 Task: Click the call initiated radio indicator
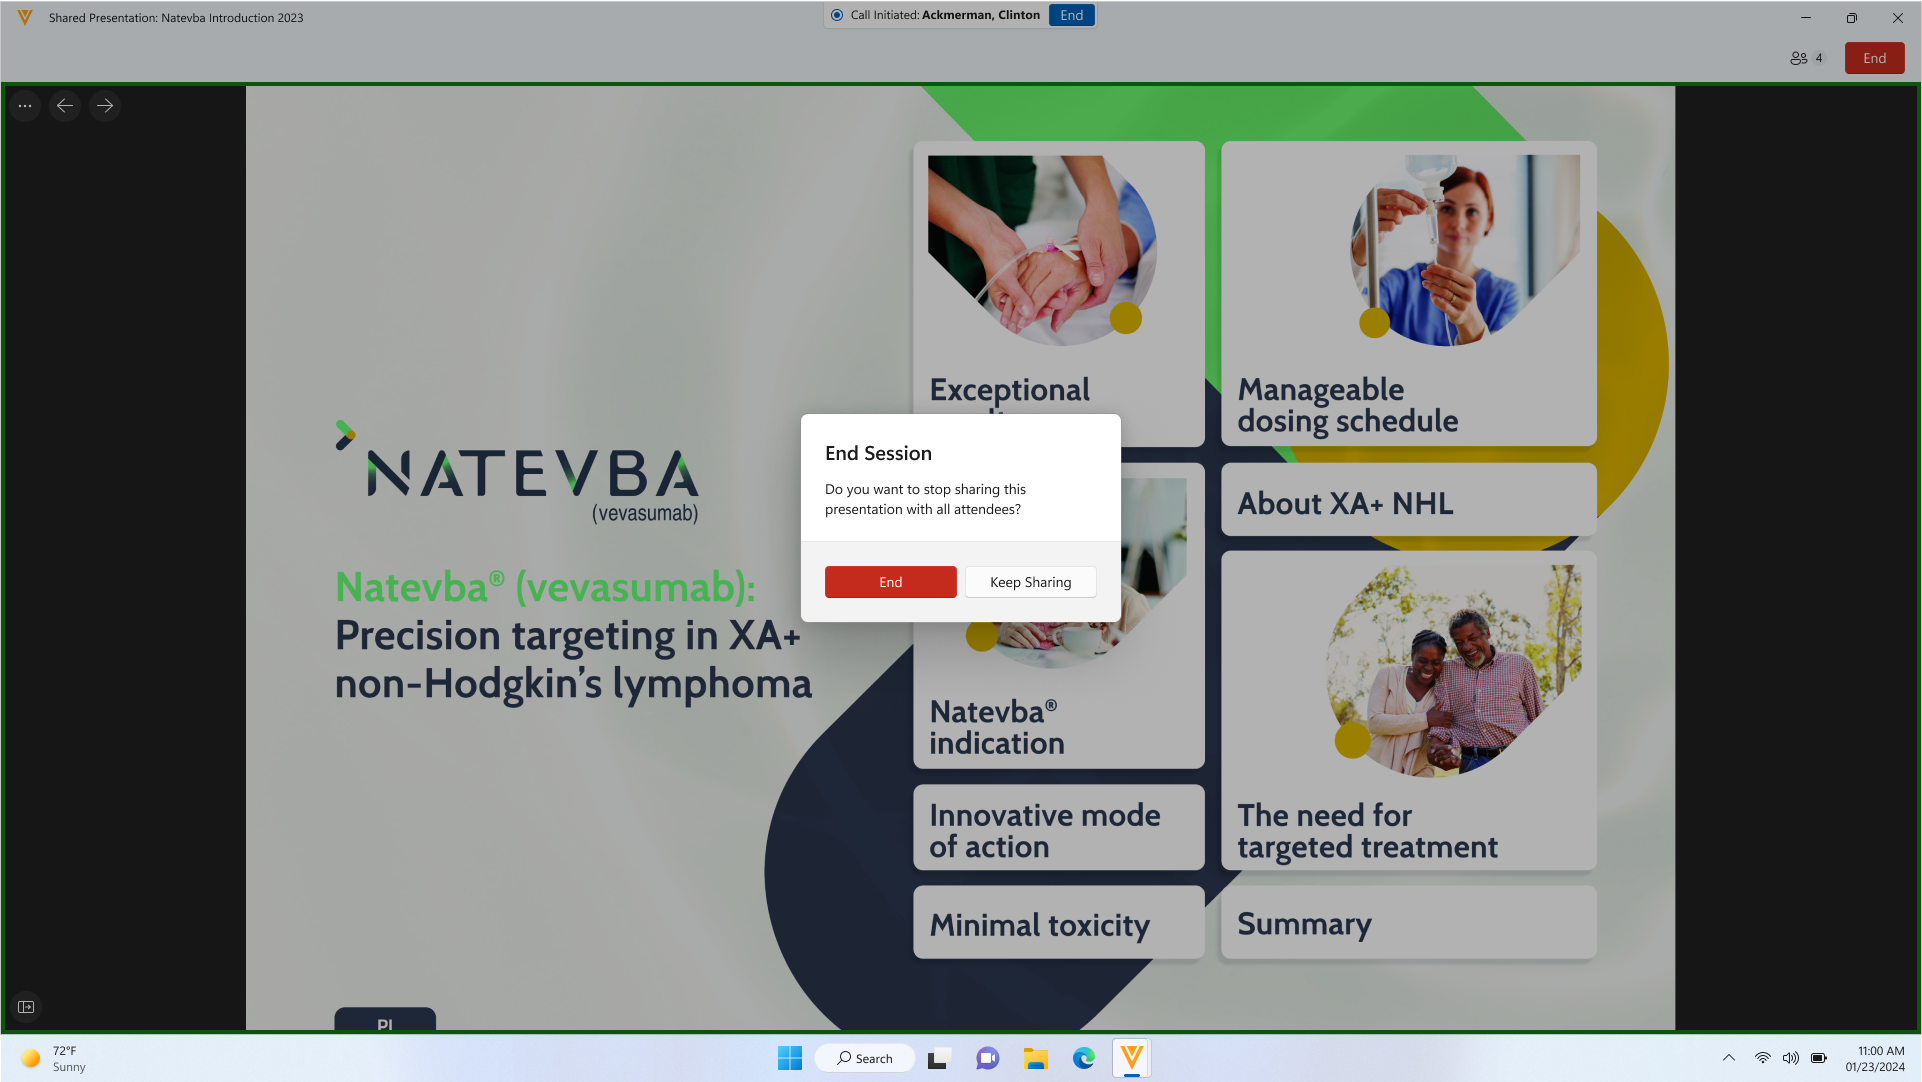837,15
